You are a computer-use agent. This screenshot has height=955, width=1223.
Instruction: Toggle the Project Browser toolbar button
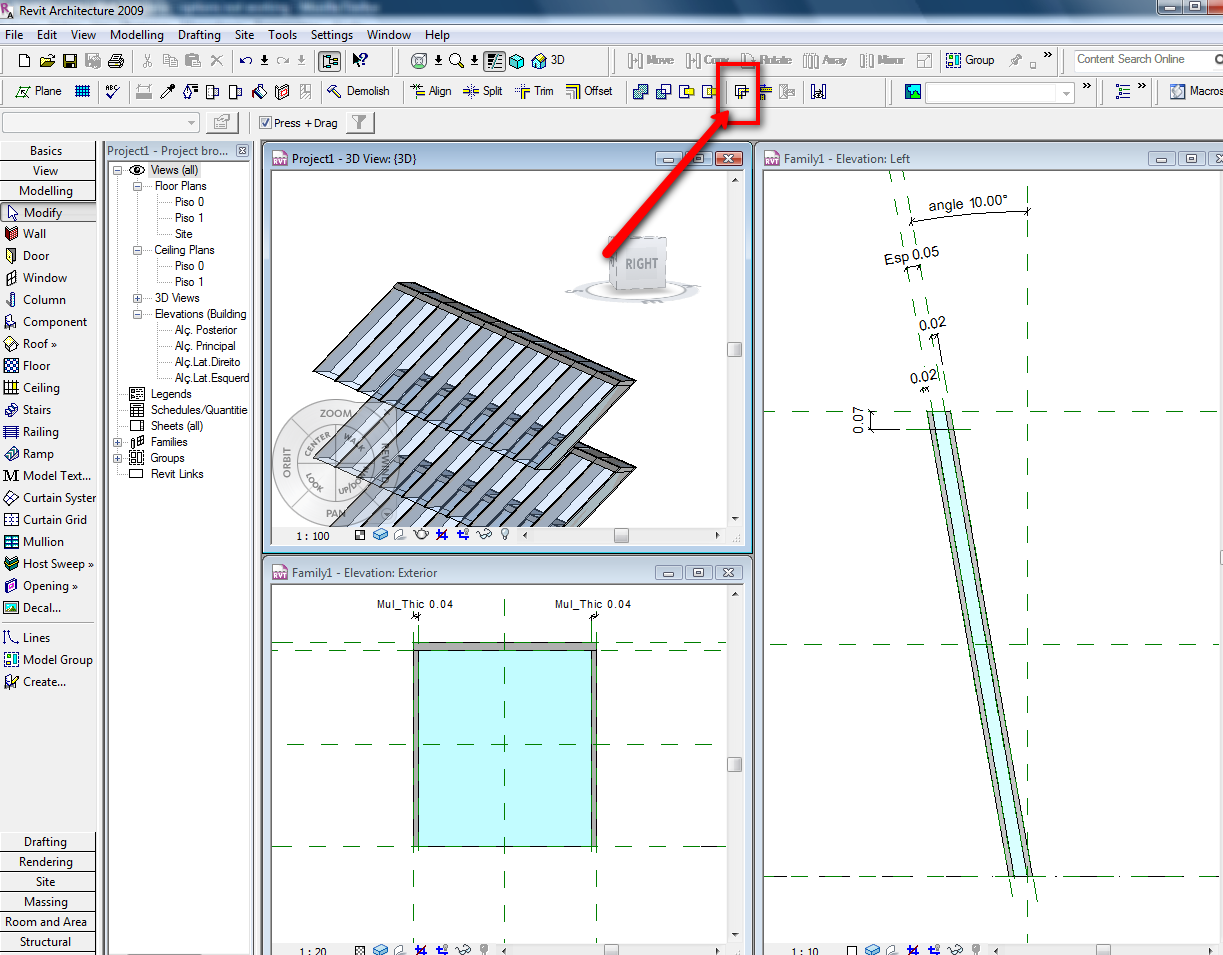(329, 61)
